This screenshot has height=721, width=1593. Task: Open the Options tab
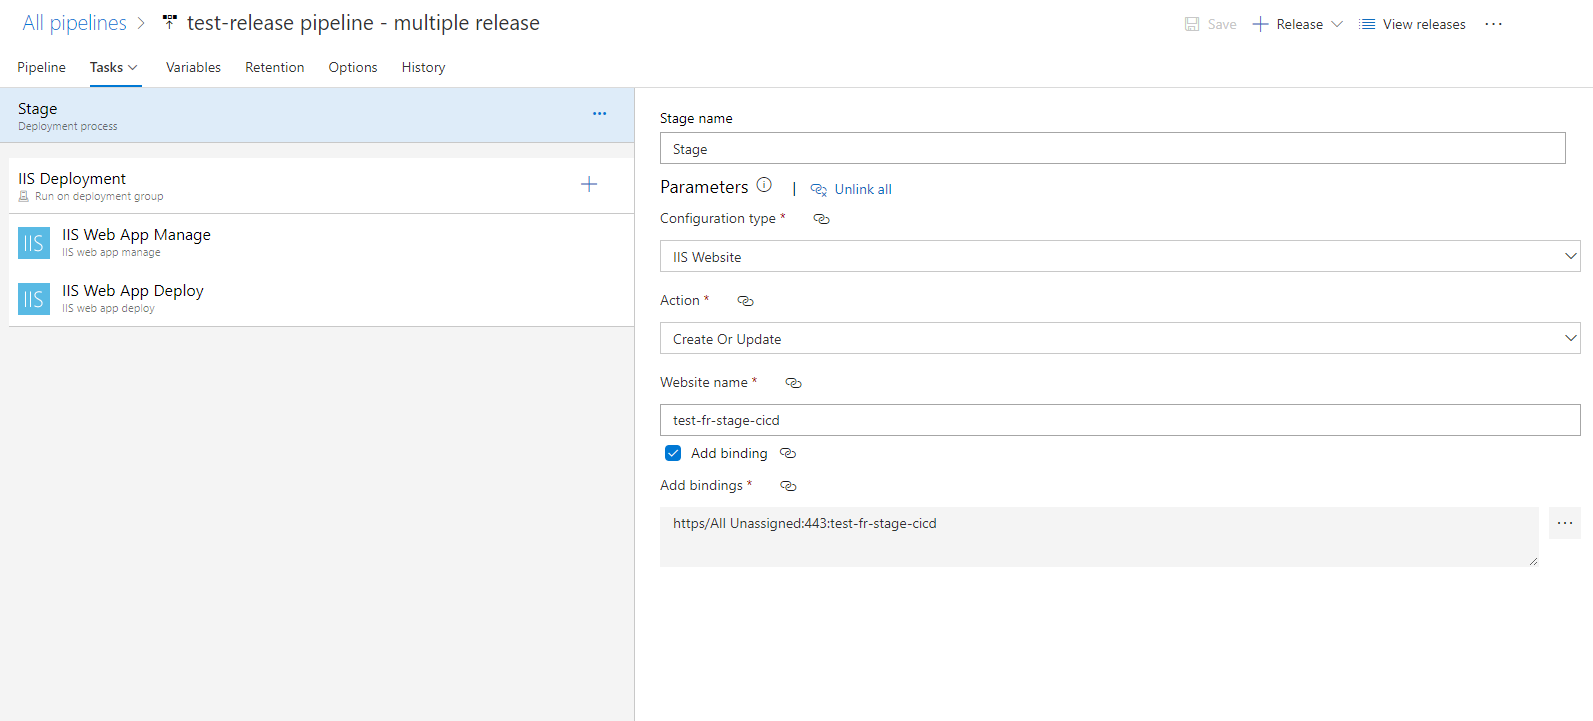353,67
